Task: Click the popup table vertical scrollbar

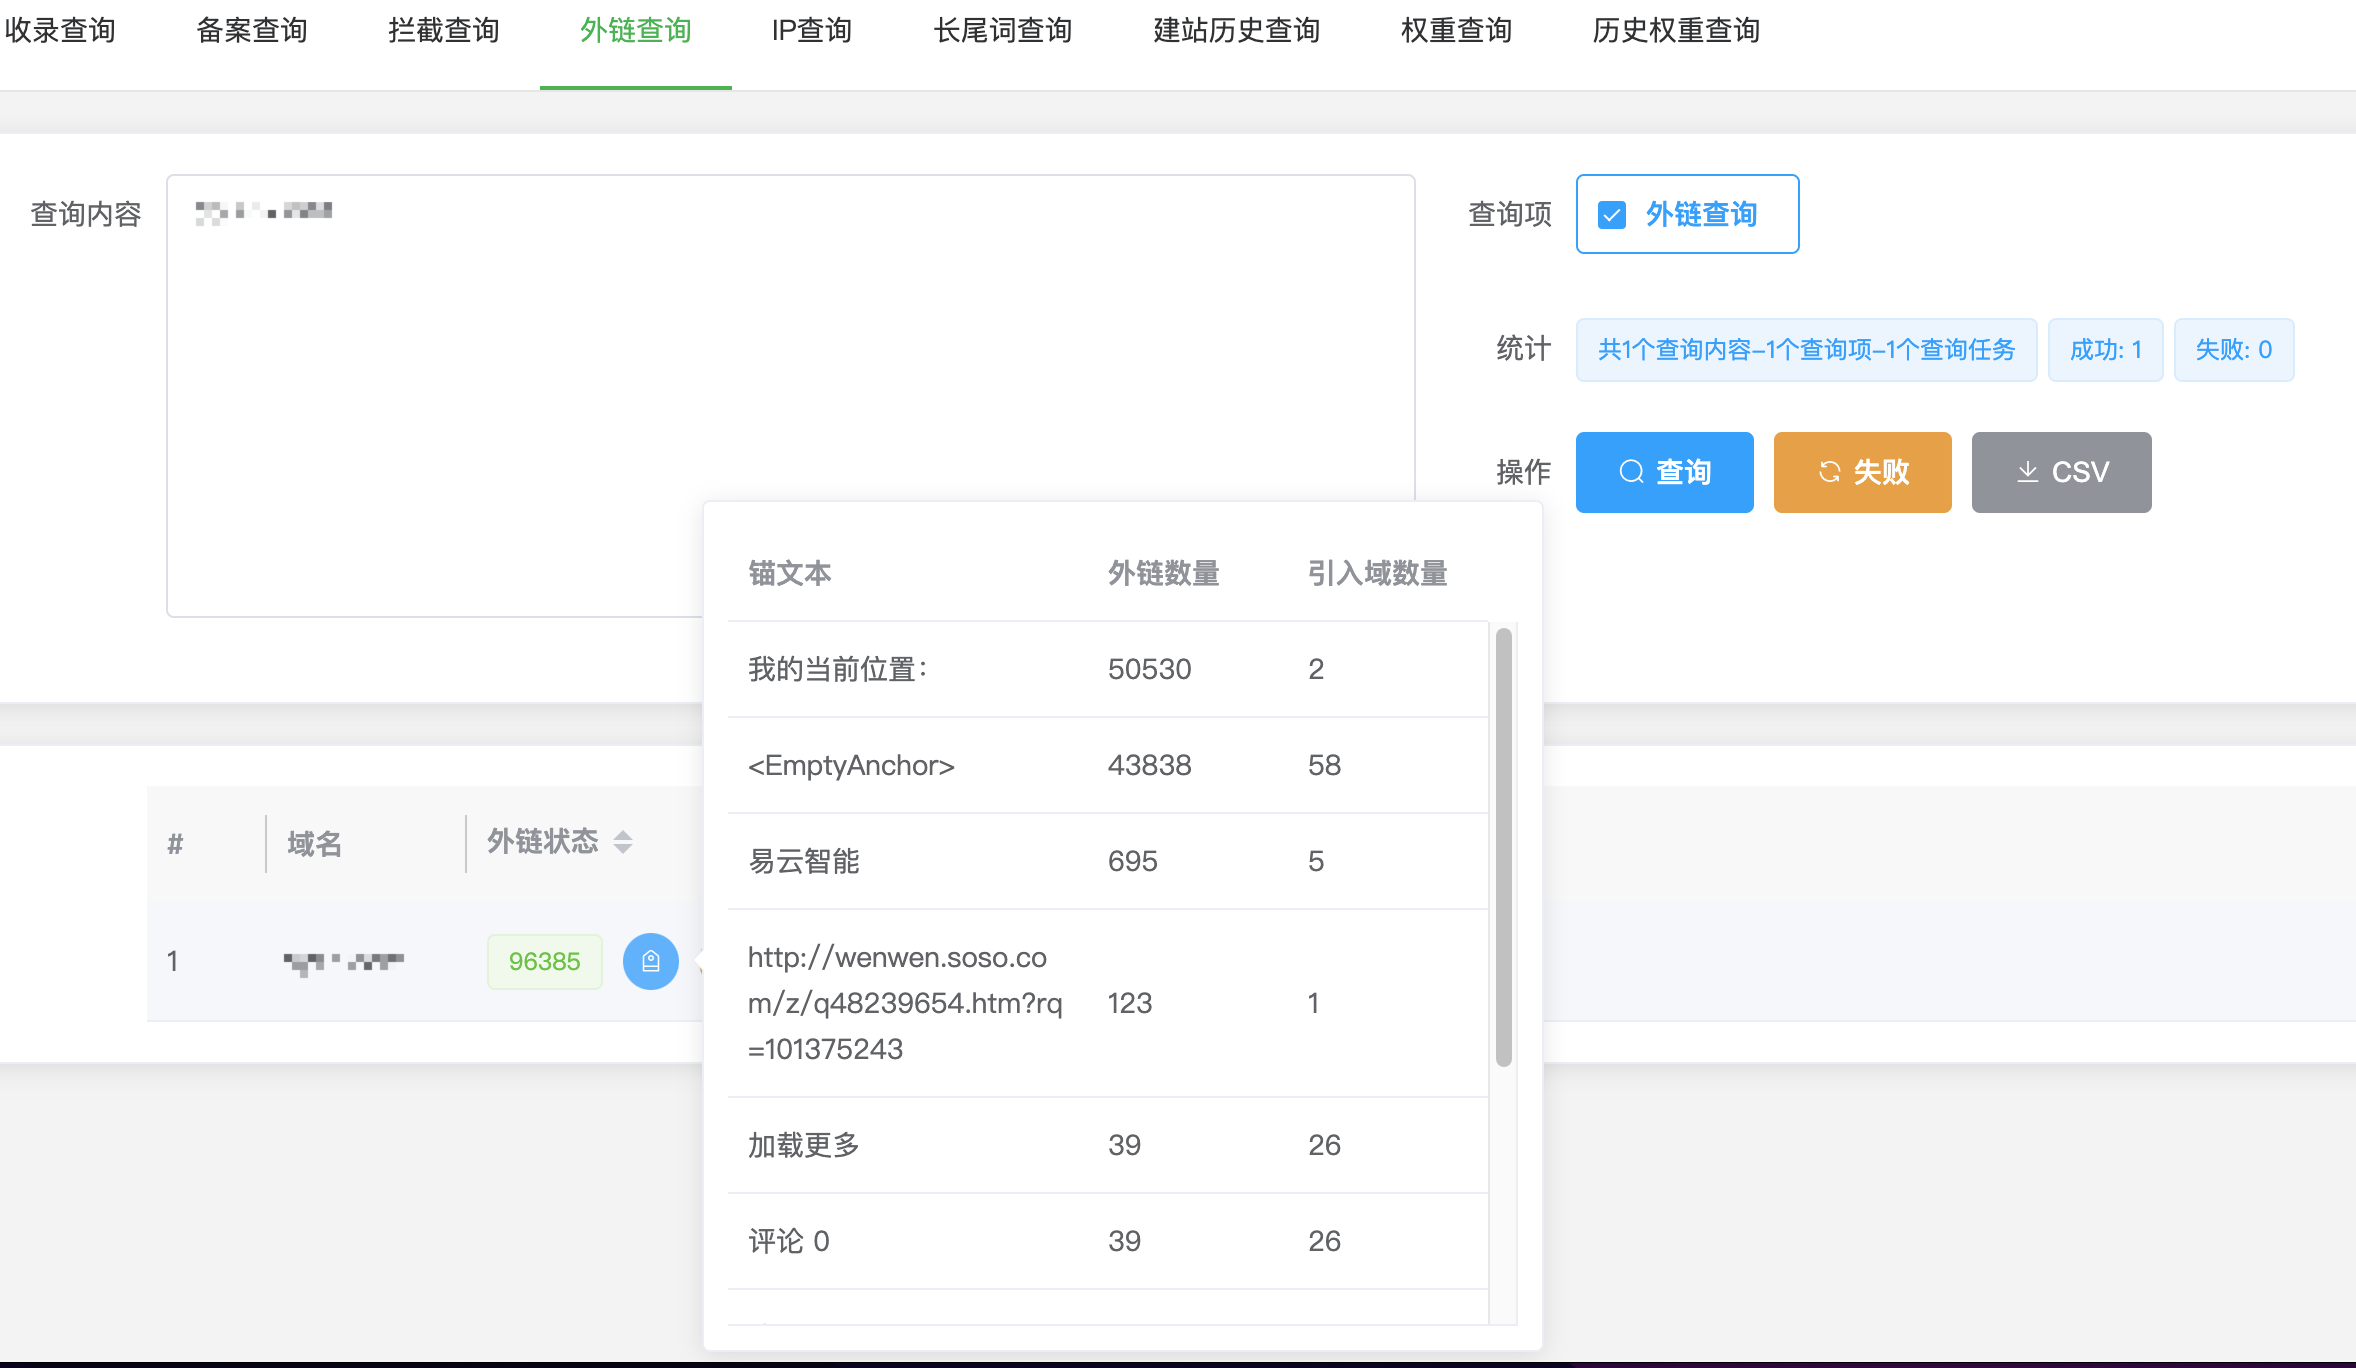Action: tap(1503, 846)
